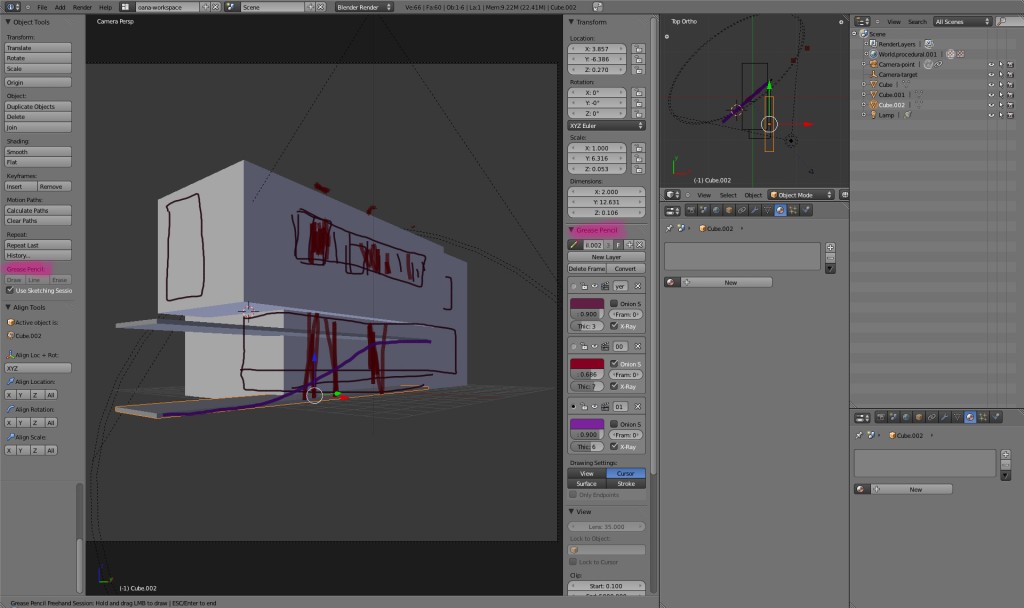The width and height of the screenshot is (1024, 608).
Task: Open Search menu in outliner header
Action: pos(917,22)
